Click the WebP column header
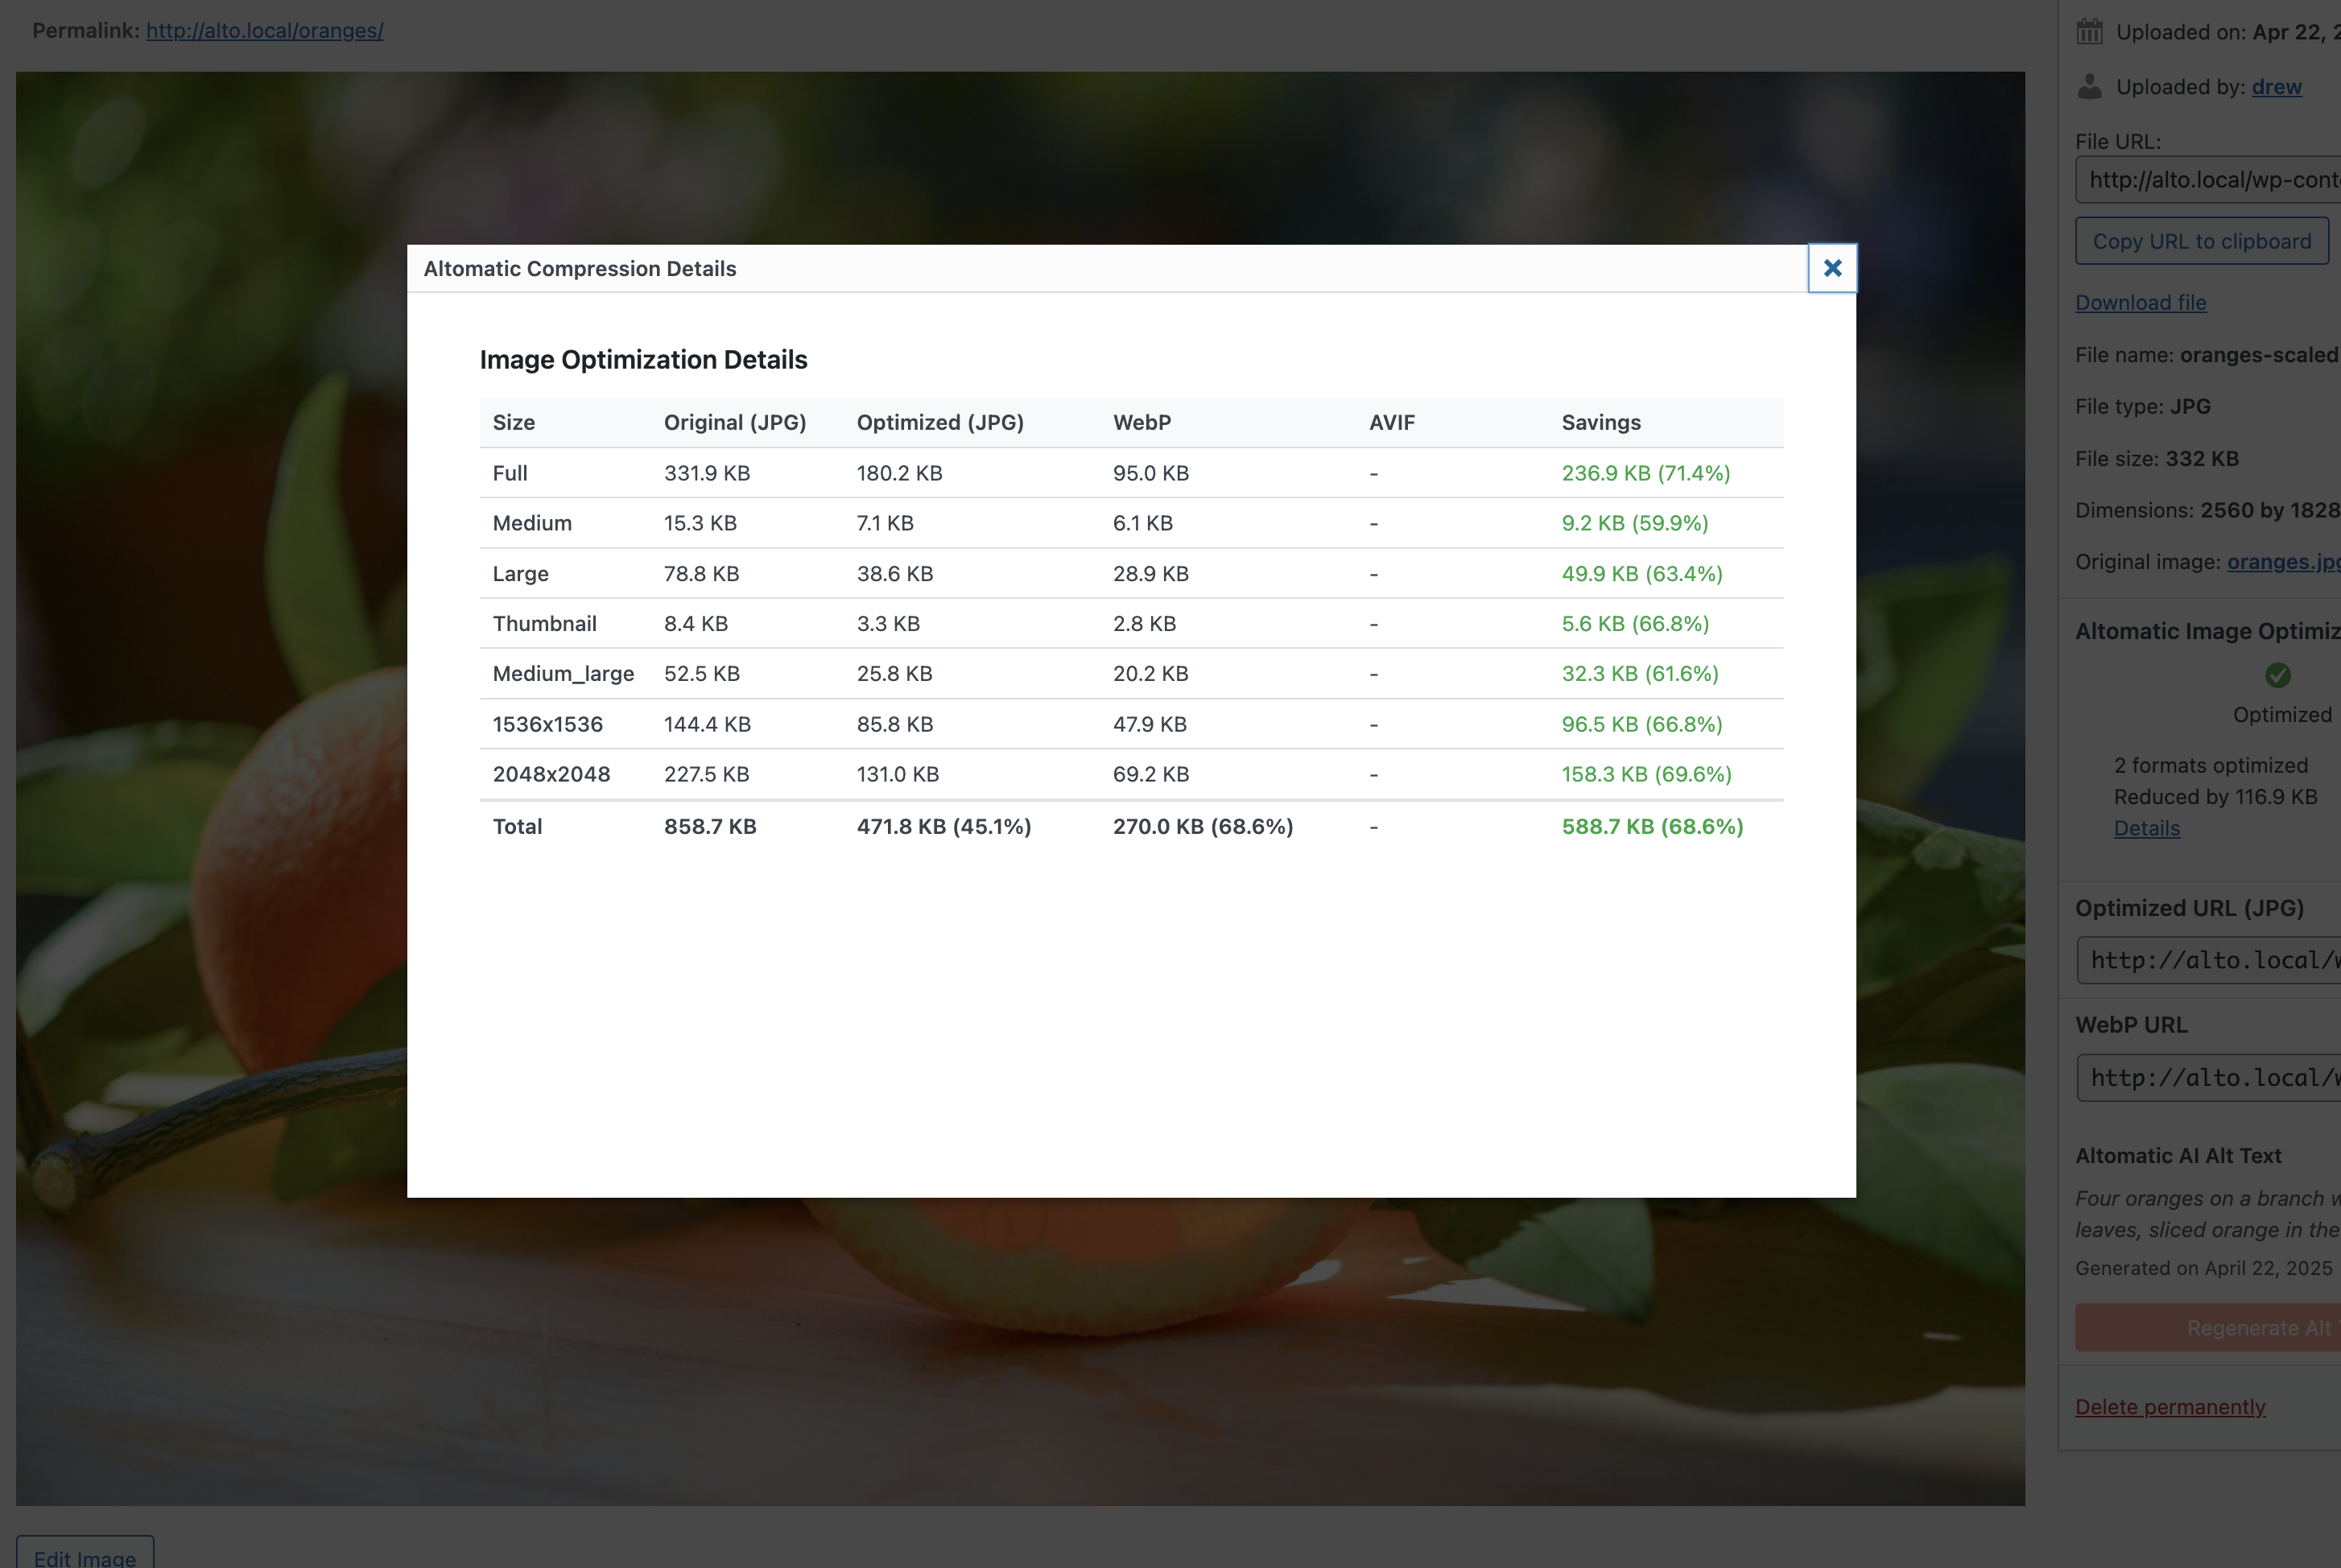The height and width of the screenshot is (1568, 2341). coord(1141,422)
